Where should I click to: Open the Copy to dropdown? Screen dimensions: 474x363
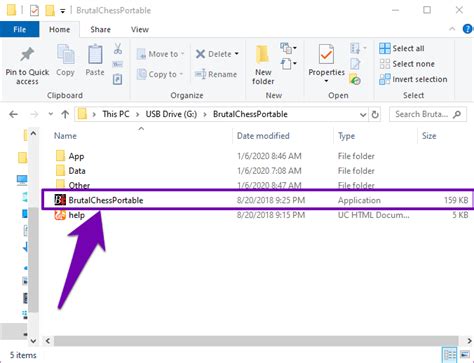161,74
